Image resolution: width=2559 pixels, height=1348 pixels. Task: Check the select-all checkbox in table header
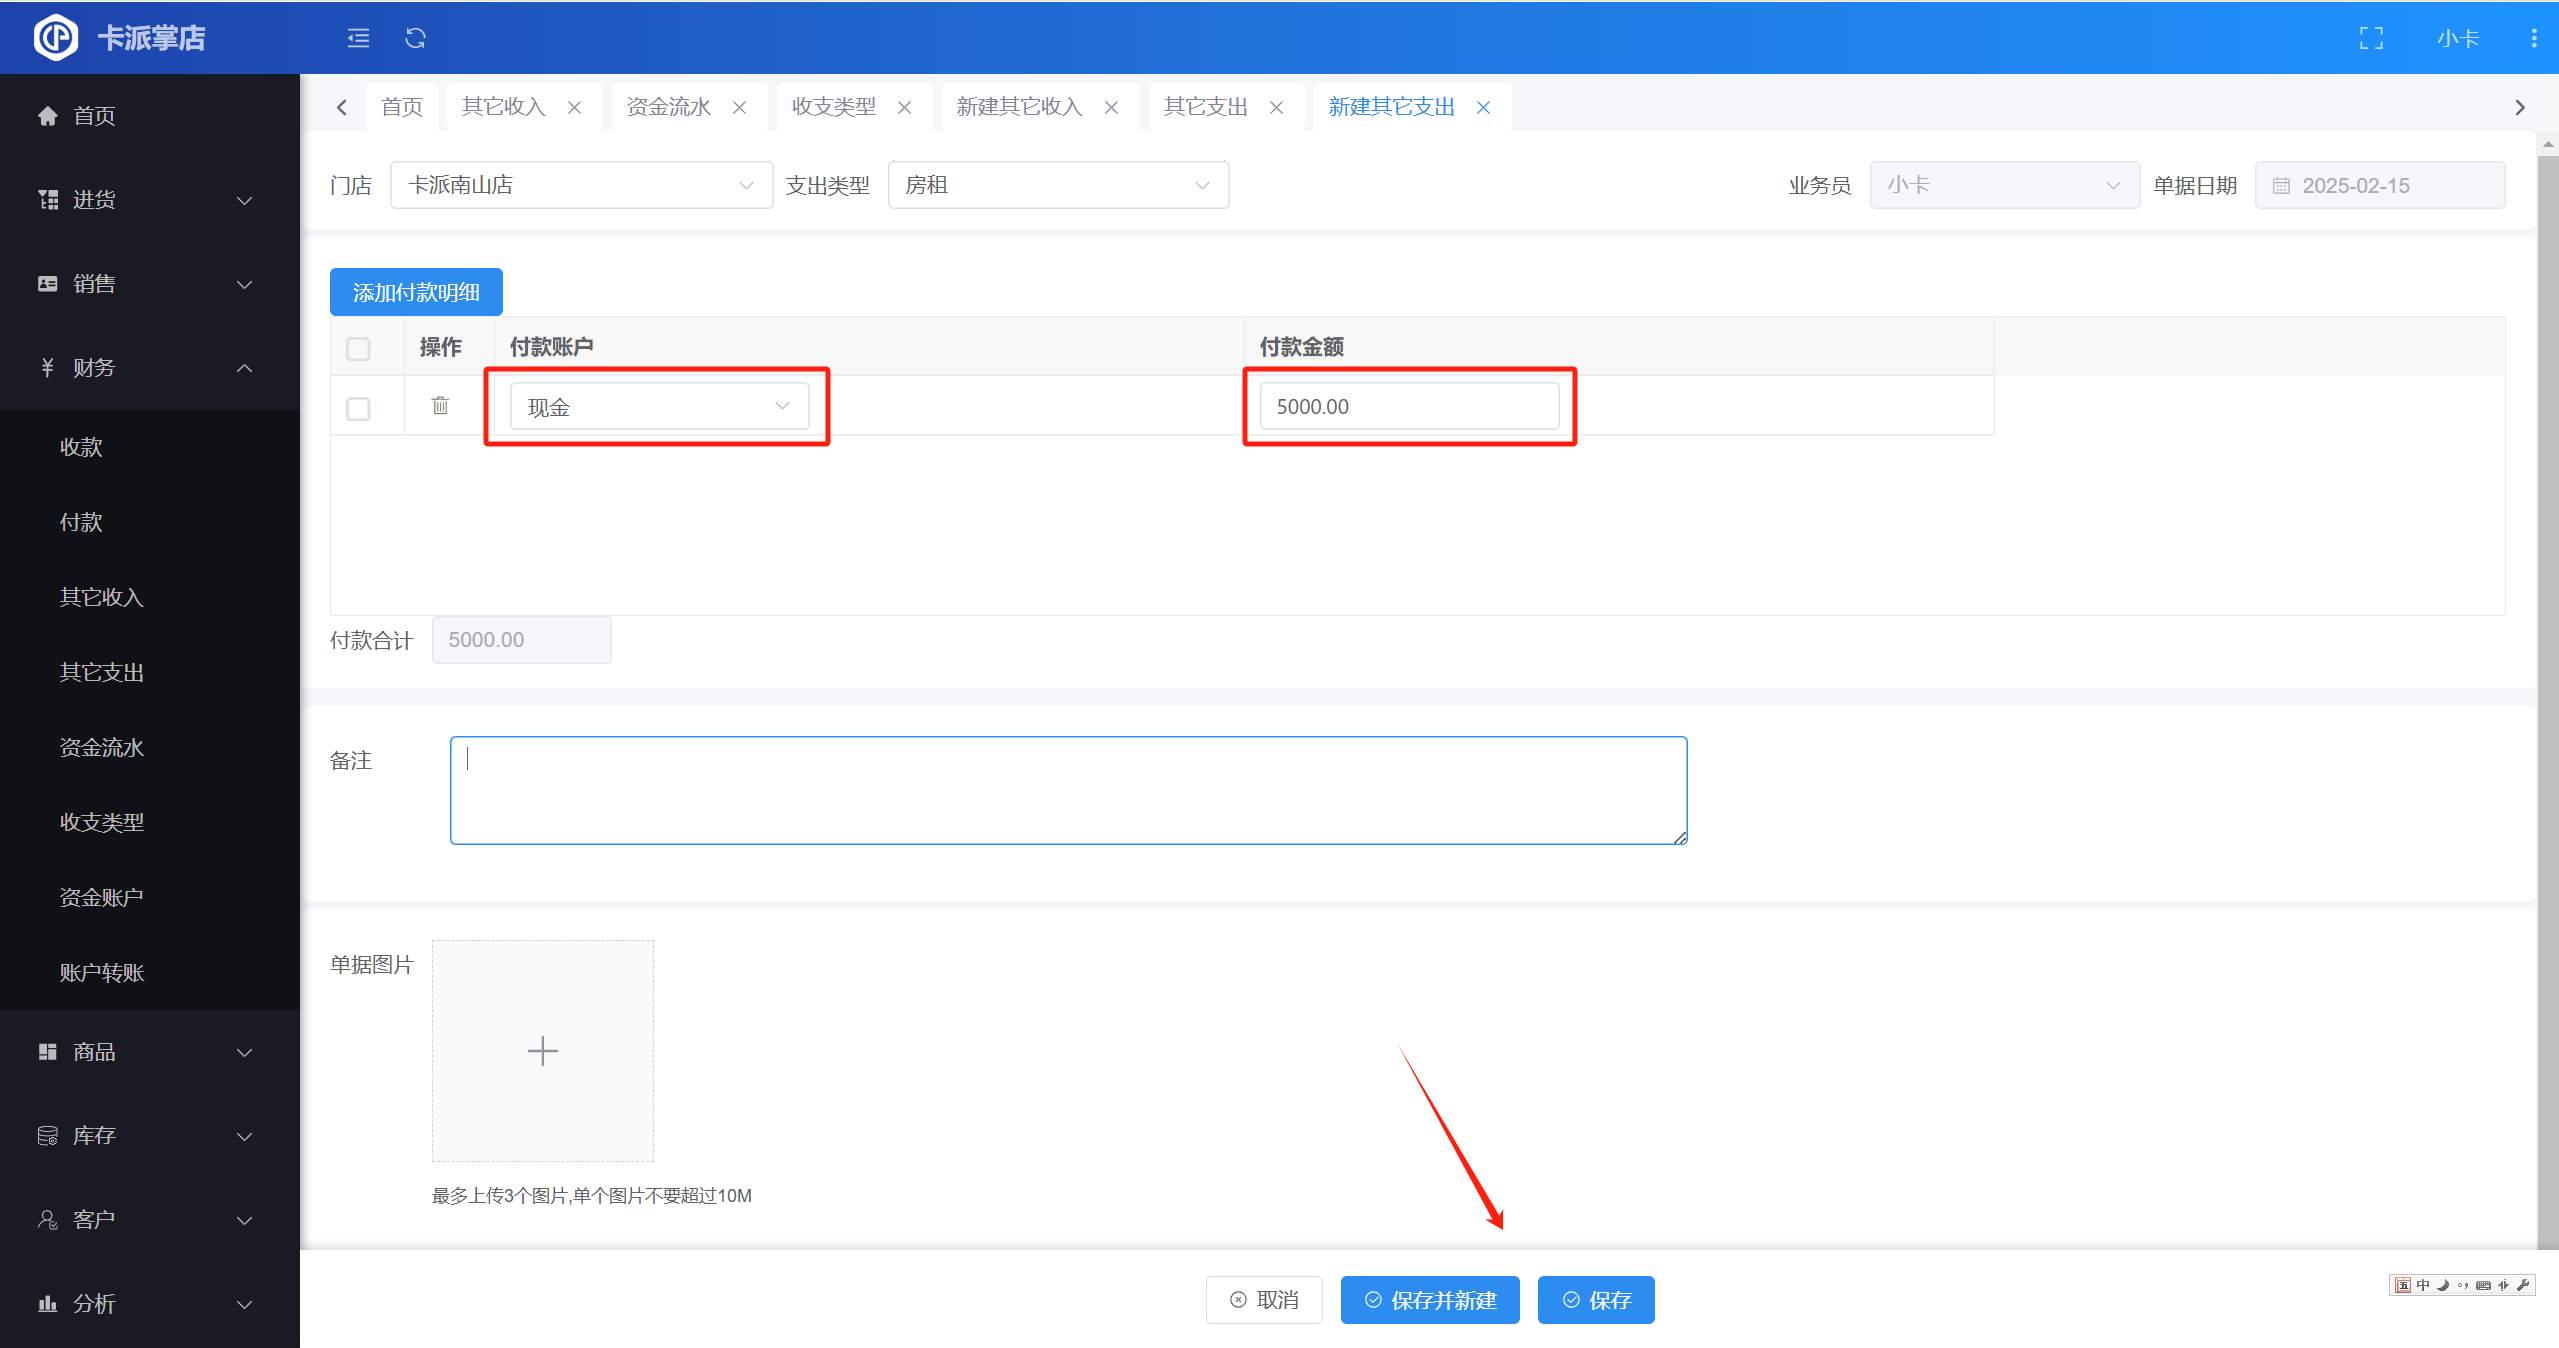358,348
